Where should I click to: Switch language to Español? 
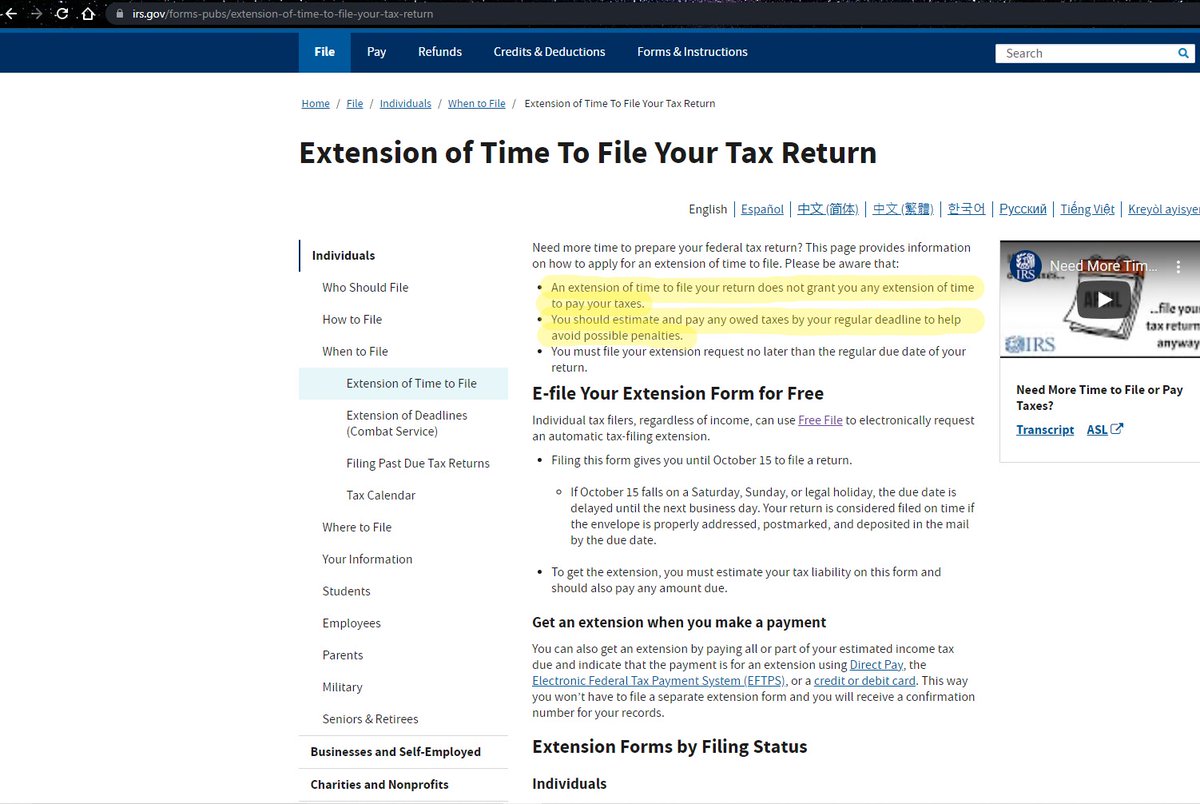point(762,209)
